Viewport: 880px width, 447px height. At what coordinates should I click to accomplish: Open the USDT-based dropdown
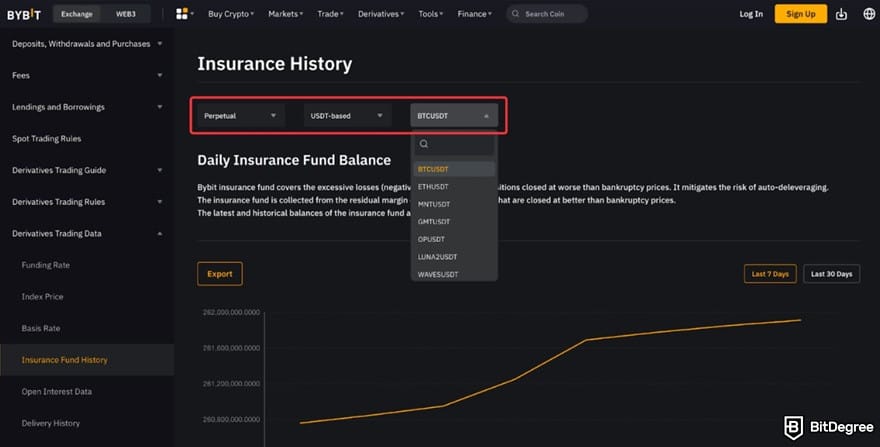(347, 116)
